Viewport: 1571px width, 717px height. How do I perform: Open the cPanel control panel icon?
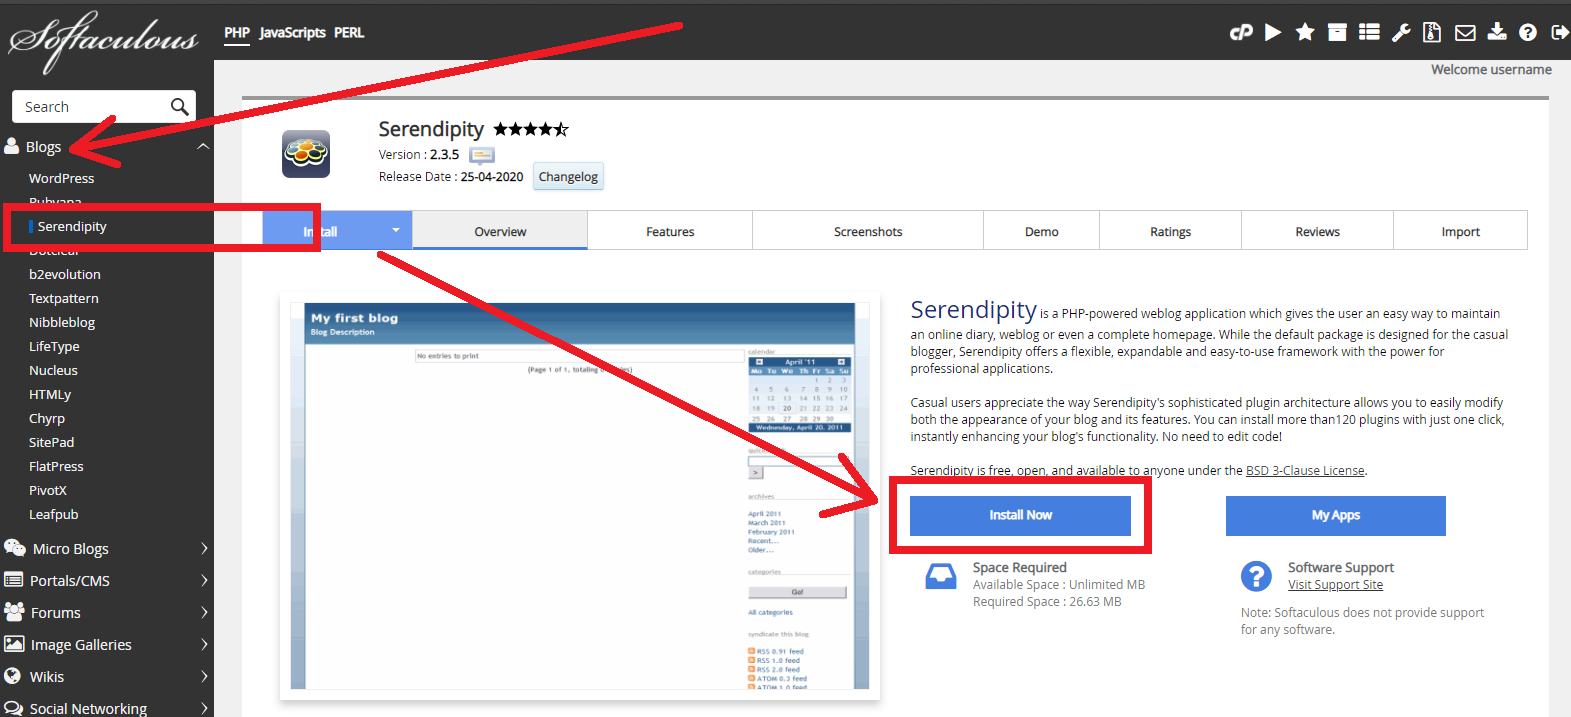pyautogui.click(x=1241, y=33)
